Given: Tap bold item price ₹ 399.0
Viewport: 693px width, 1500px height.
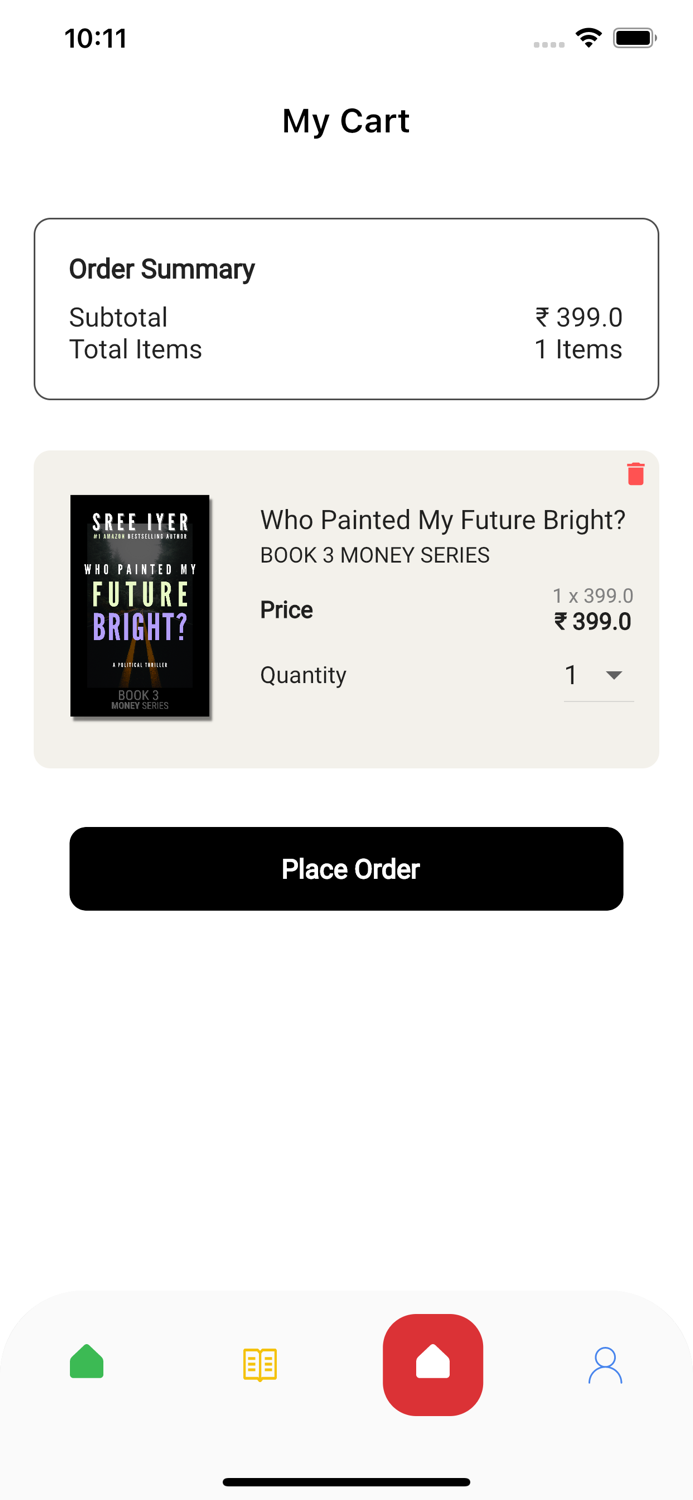Looking at the screenshot, I should click(592, 622).
